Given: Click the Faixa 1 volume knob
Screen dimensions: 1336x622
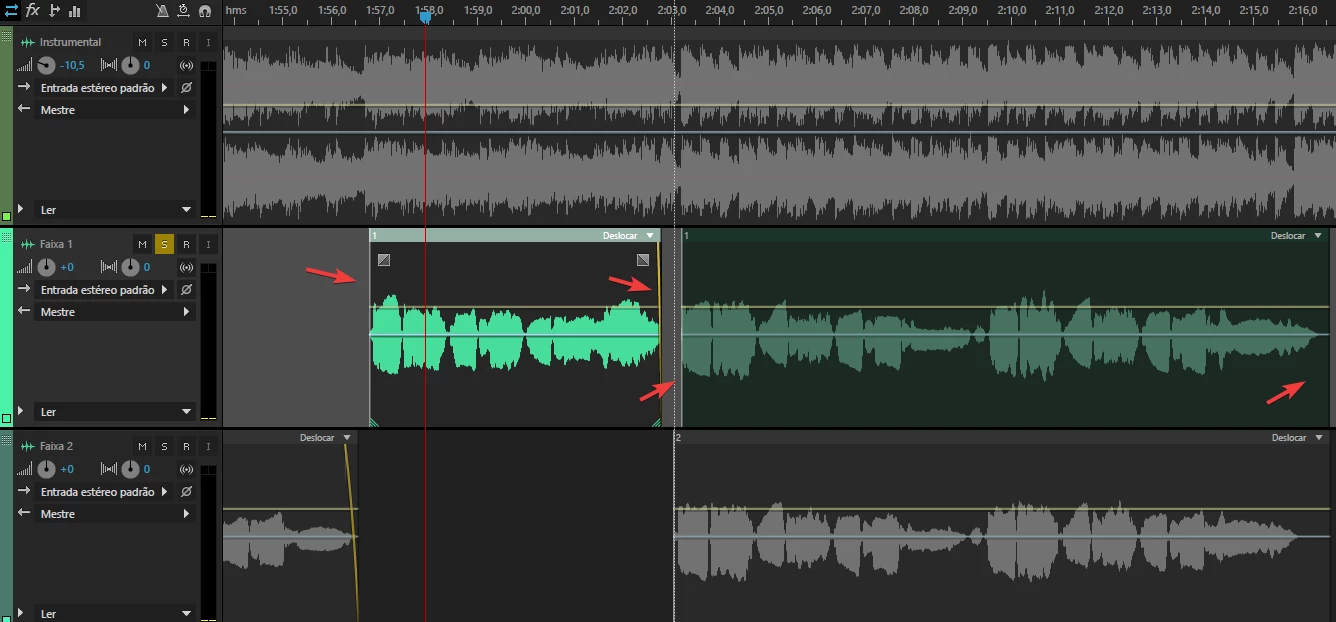Looking at the screenshot, I should click(47, 268).
